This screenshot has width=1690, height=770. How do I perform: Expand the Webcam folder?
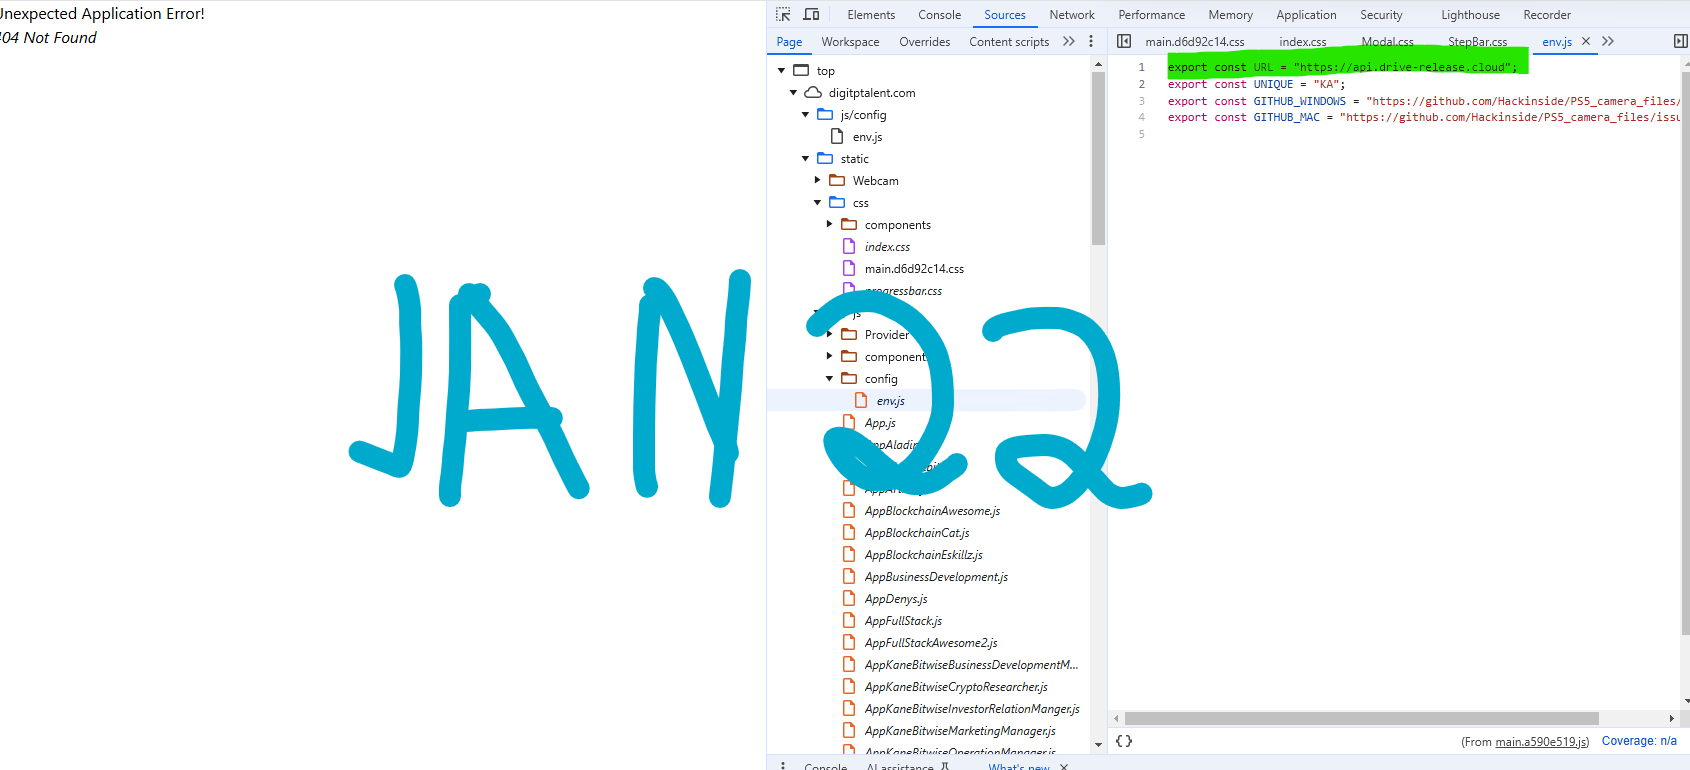[818, 181]
